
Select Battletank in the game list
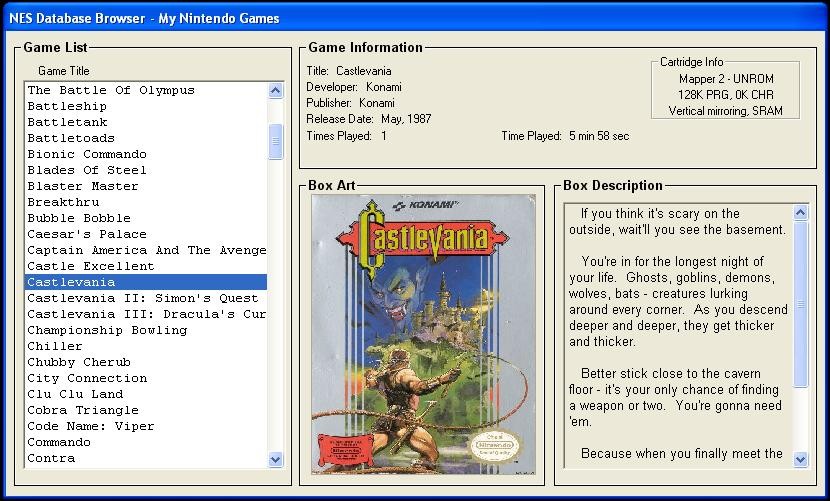point(146,122)
